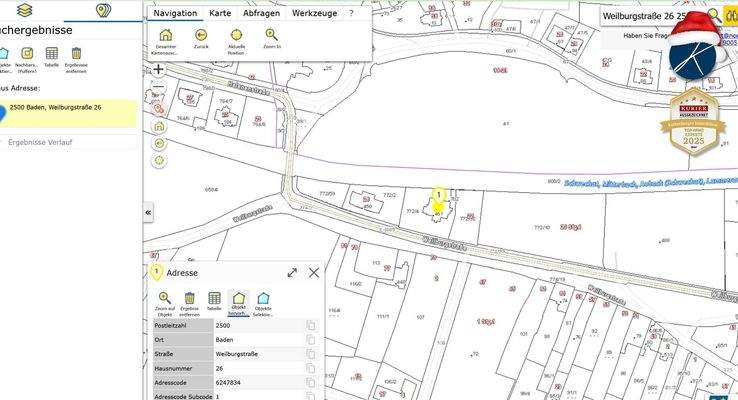Open the layers stack panel icon

(x=25, y=11)
